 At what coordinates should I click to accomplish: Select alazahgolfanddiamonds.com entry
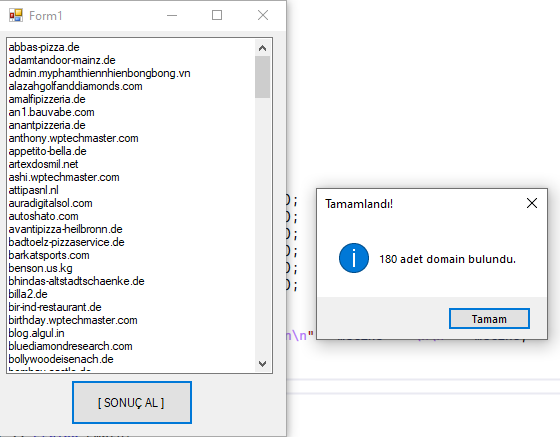pos(75,86)
